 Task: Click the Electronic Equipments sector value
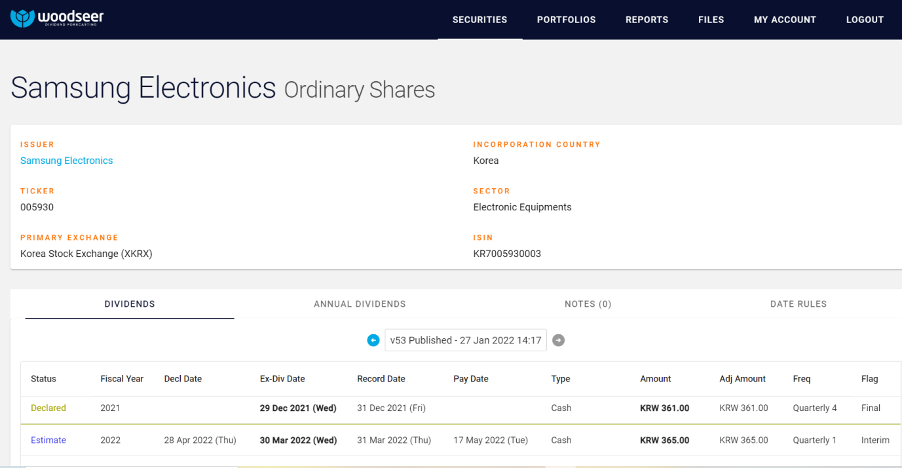click(522, 207)
